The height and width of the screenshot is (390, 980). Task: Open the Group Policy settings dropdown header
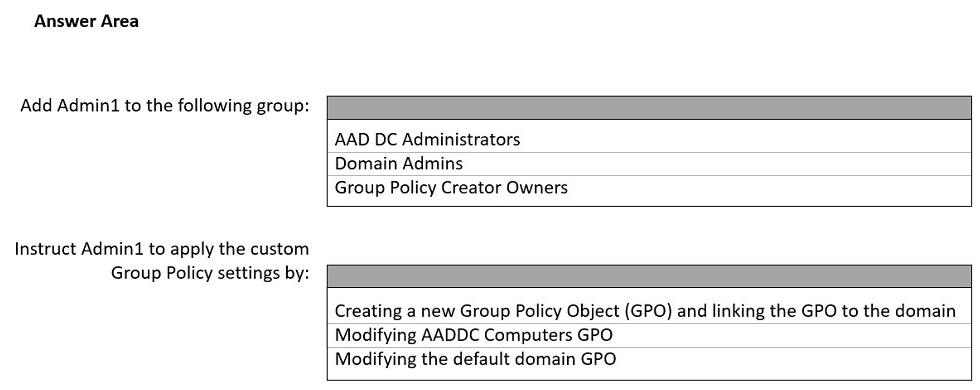[x=649, y=276]
